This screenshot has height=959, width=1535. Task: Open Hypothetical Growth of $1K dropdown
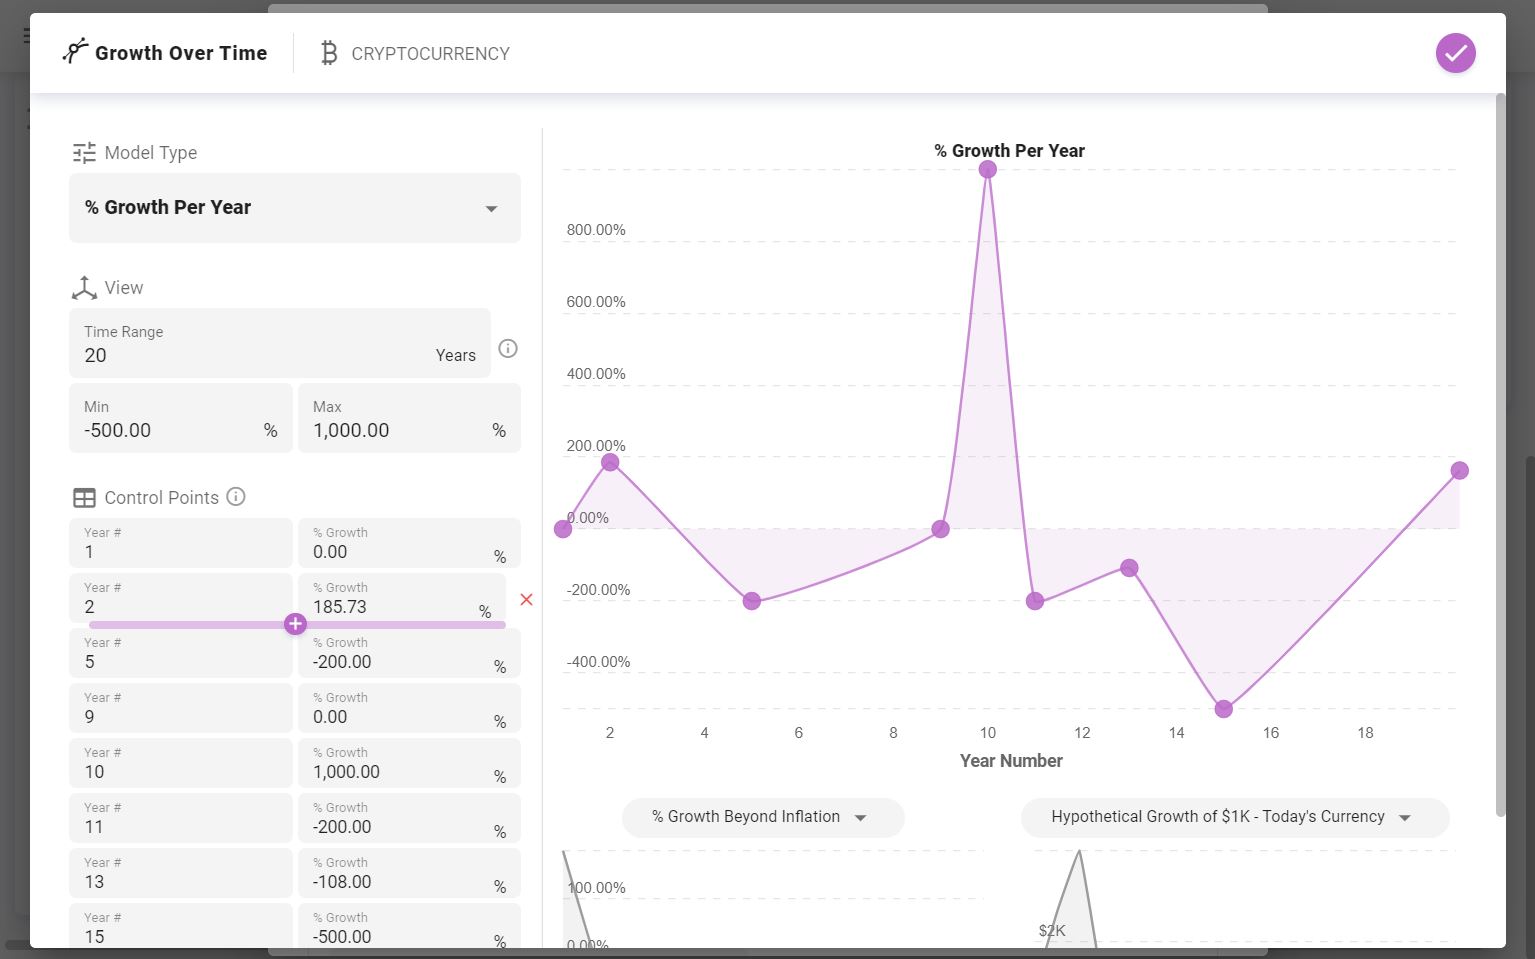(1233, 817)
